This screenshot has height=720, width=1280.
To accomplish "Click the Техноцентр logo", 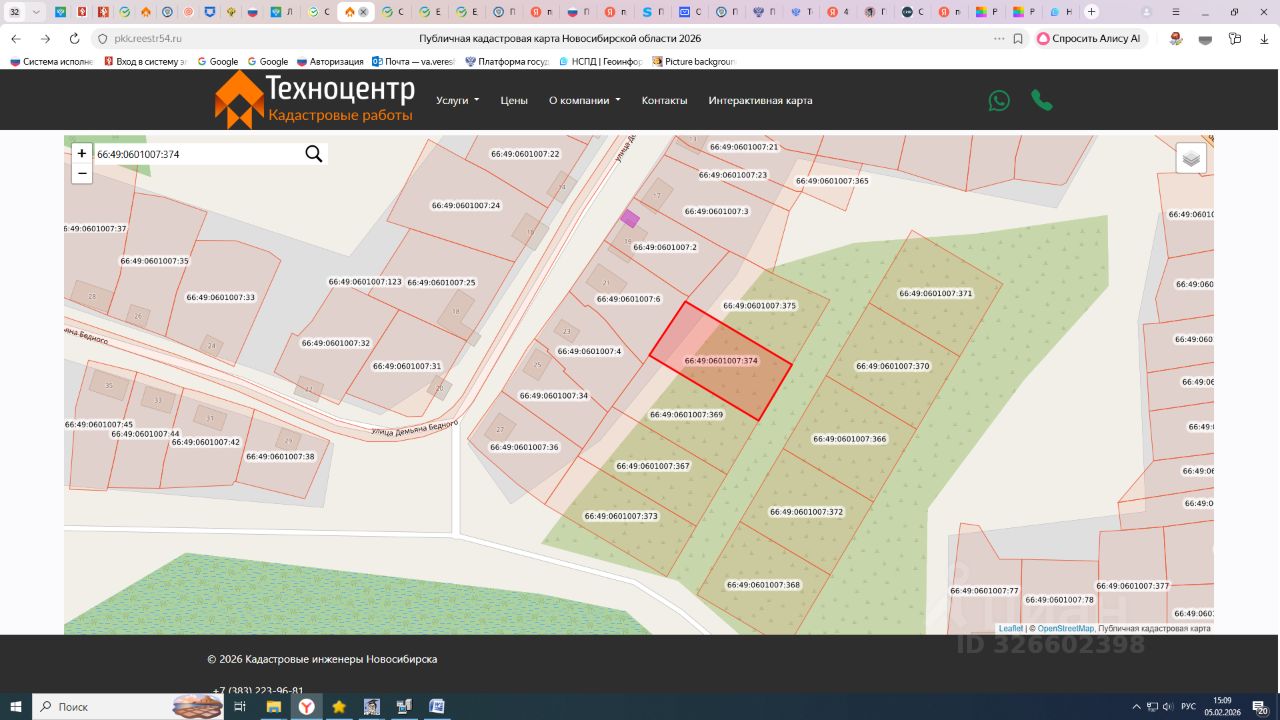I will click(x=314, y=100).
